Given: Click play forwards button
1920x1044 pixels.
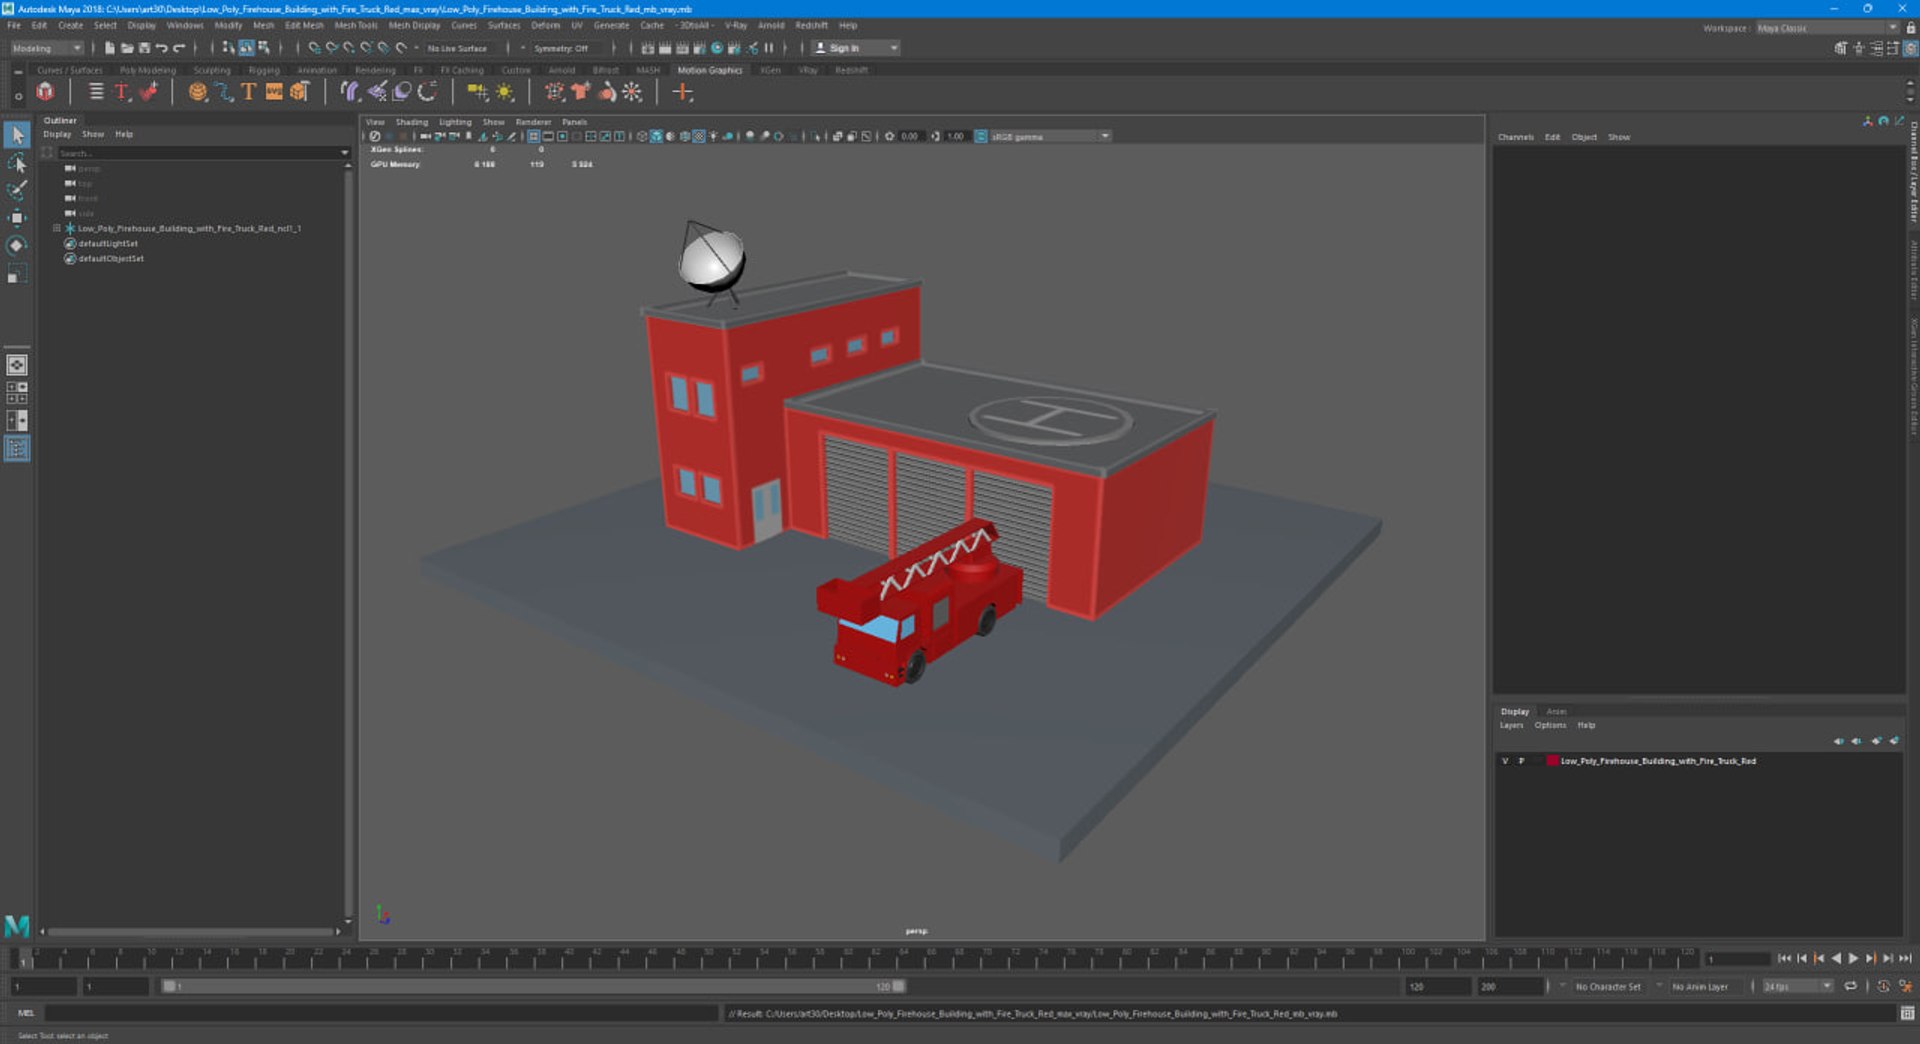Looking at the screenshot, I should [1853, 958].
